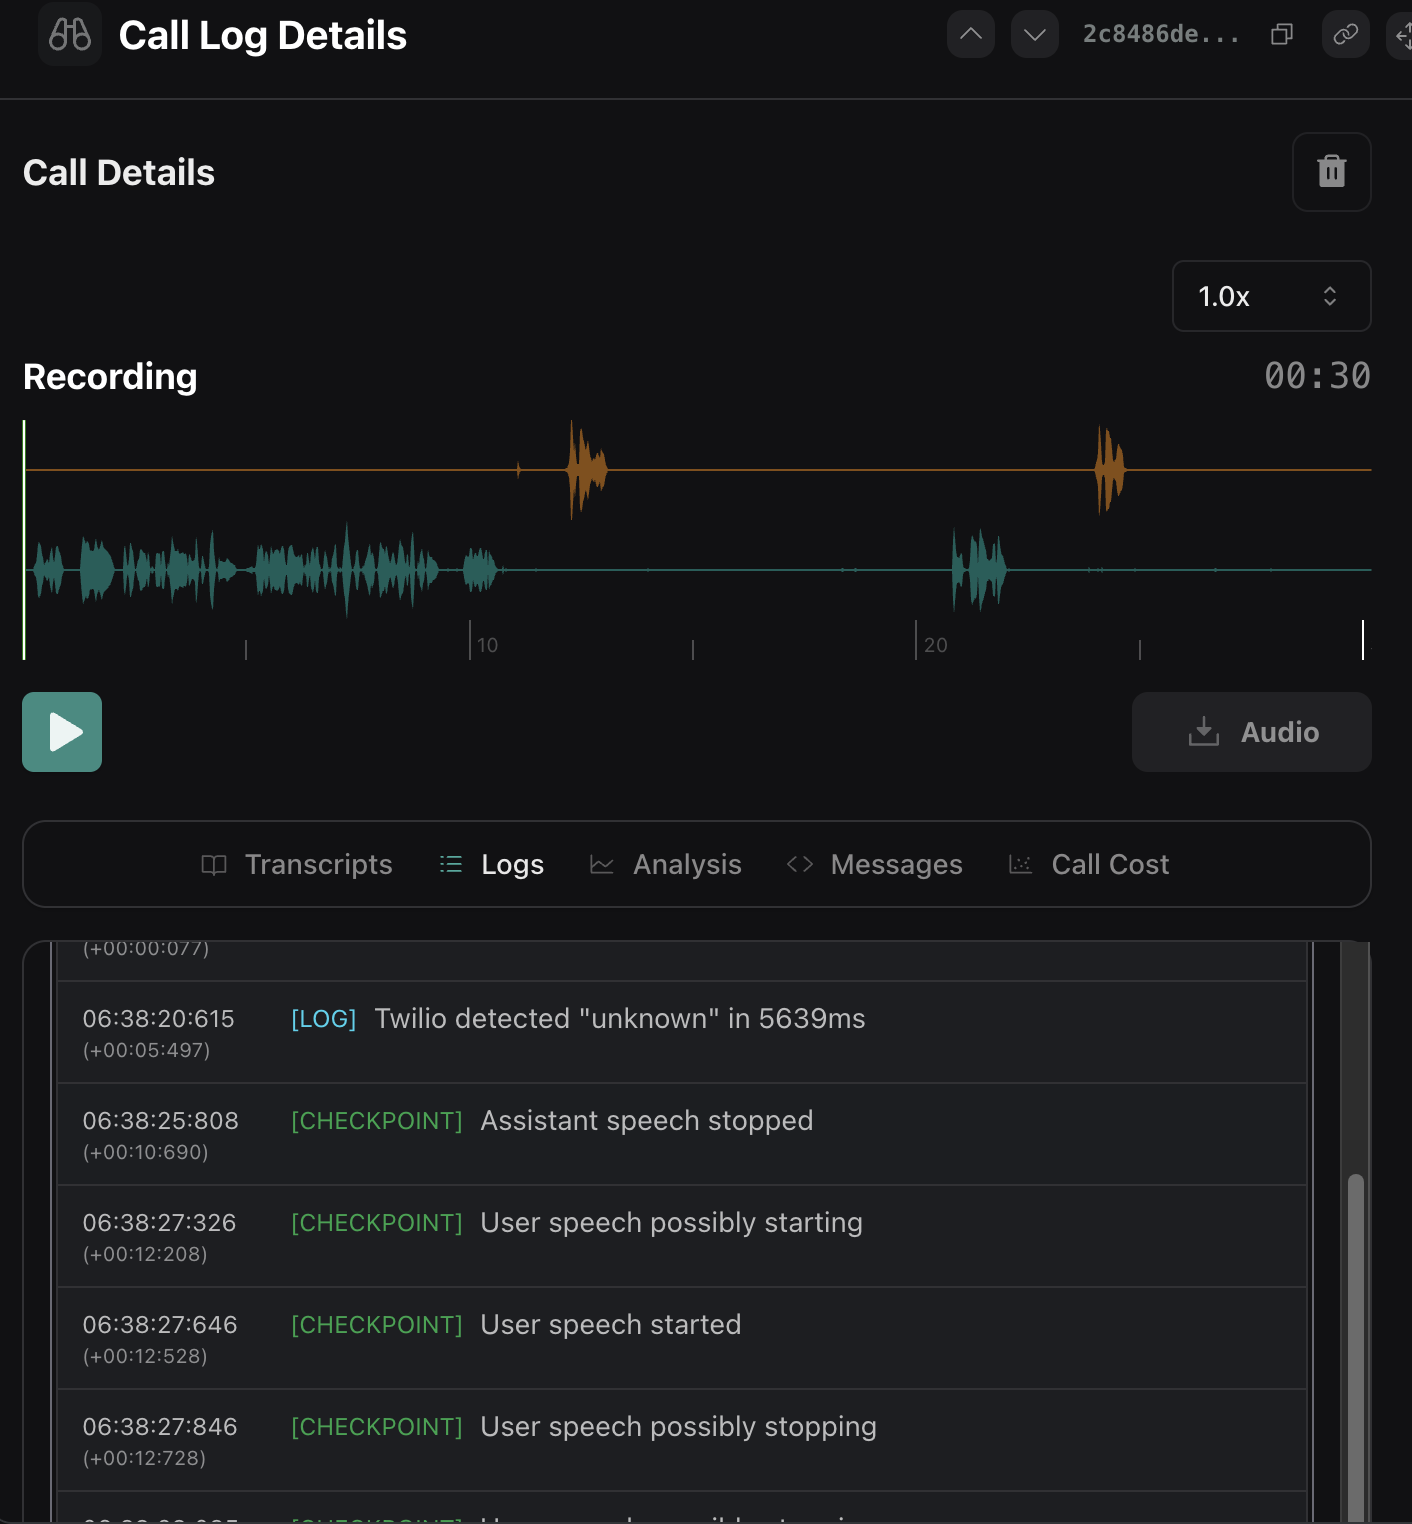Select the User speech possibly starting message
The height and width of the screenshot is (1524, 1412).
point(672,1222)
